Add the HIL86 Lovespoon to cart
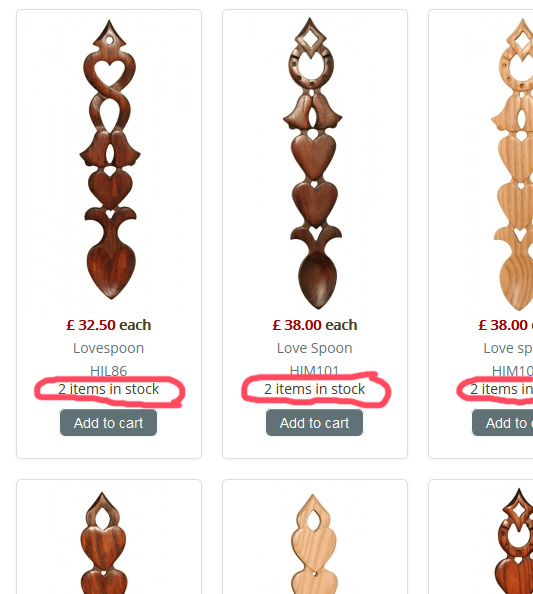The height and width of the screenshot is (594, 533). point(108,423)
